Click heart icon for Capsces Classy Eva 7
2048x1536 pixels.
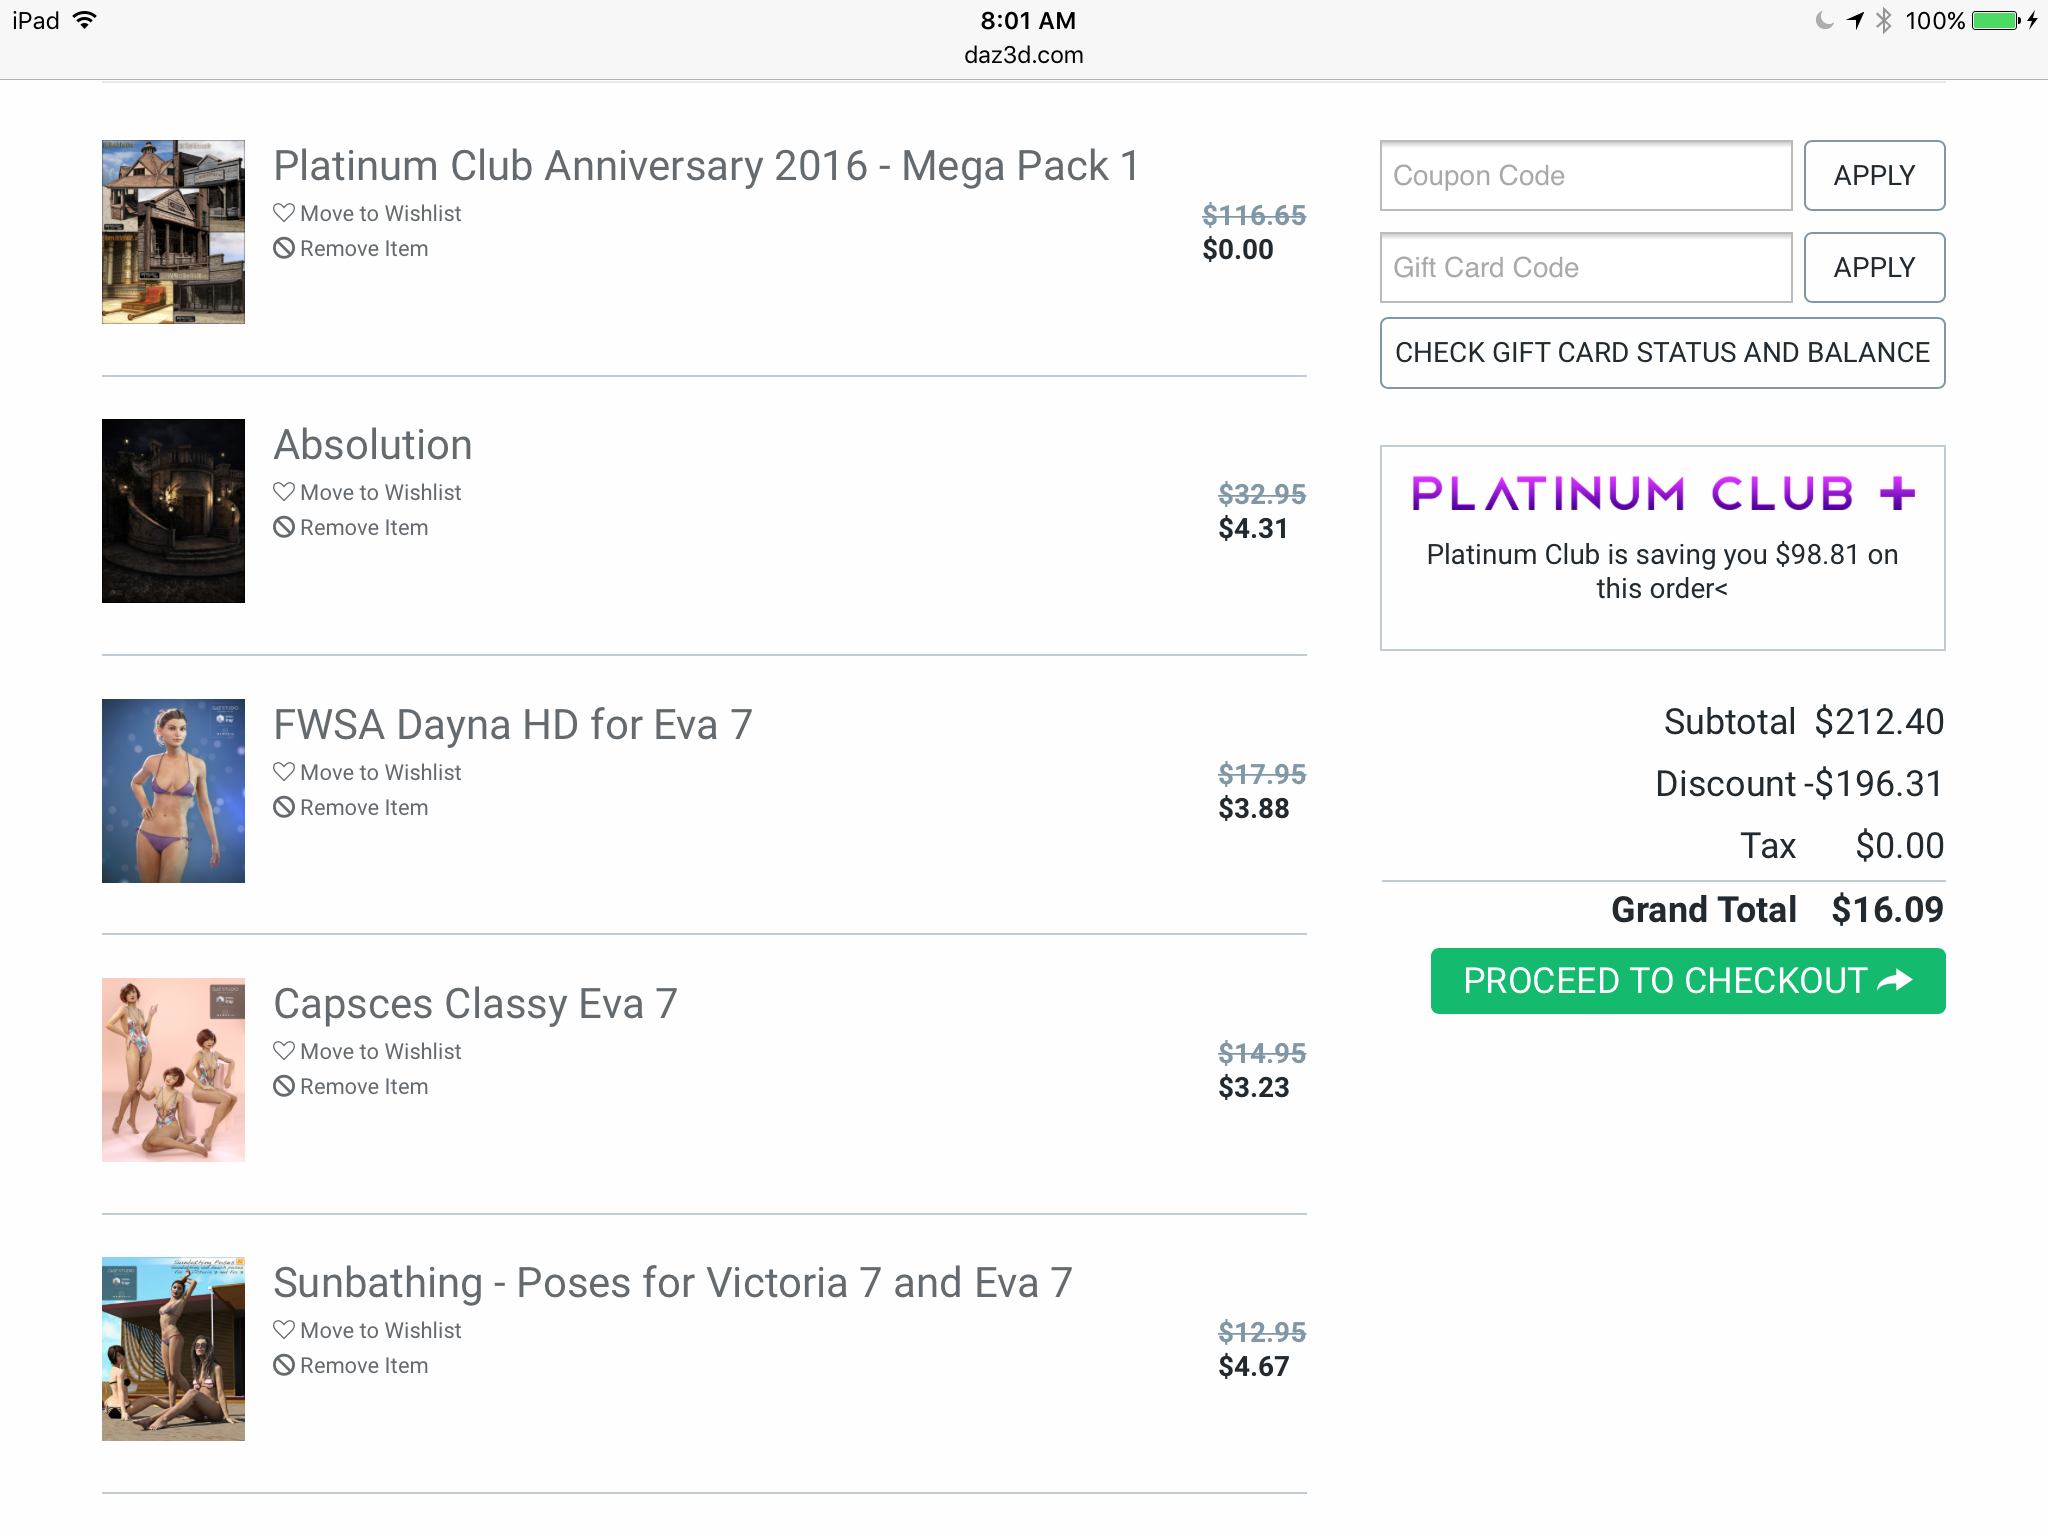point(284,1051)
